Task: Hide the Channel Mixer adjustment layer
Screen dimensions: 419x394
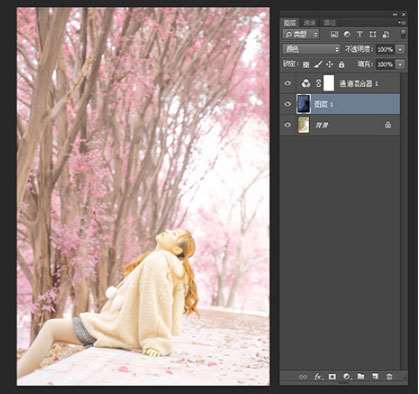Action: coord(288,83)
